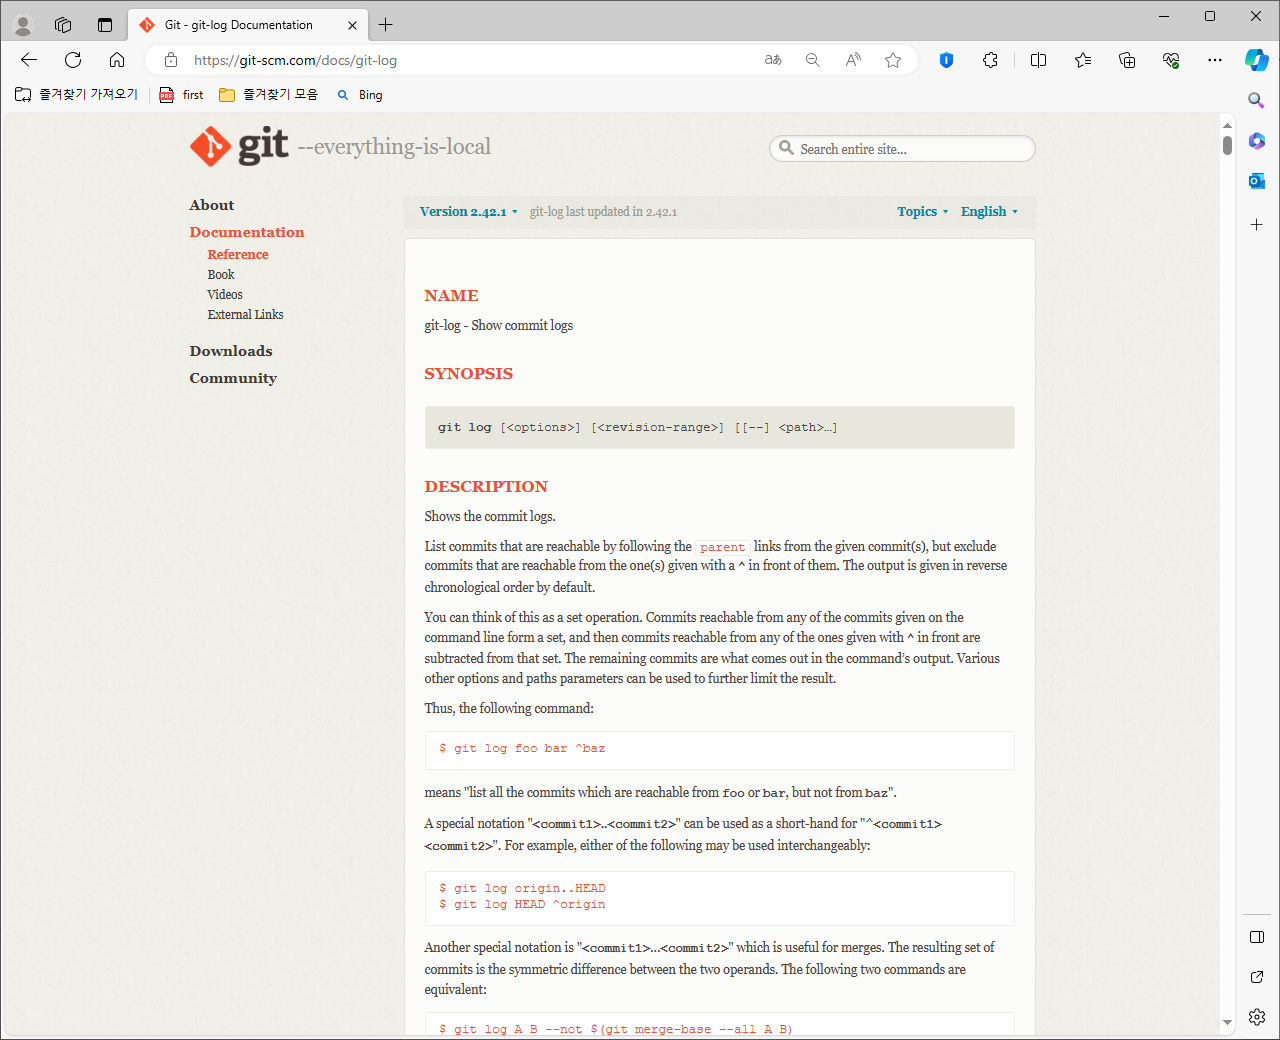Click the scroll up arrow
Image resolution: width=1280 pixels, height=1040 pixels.
1227,125
